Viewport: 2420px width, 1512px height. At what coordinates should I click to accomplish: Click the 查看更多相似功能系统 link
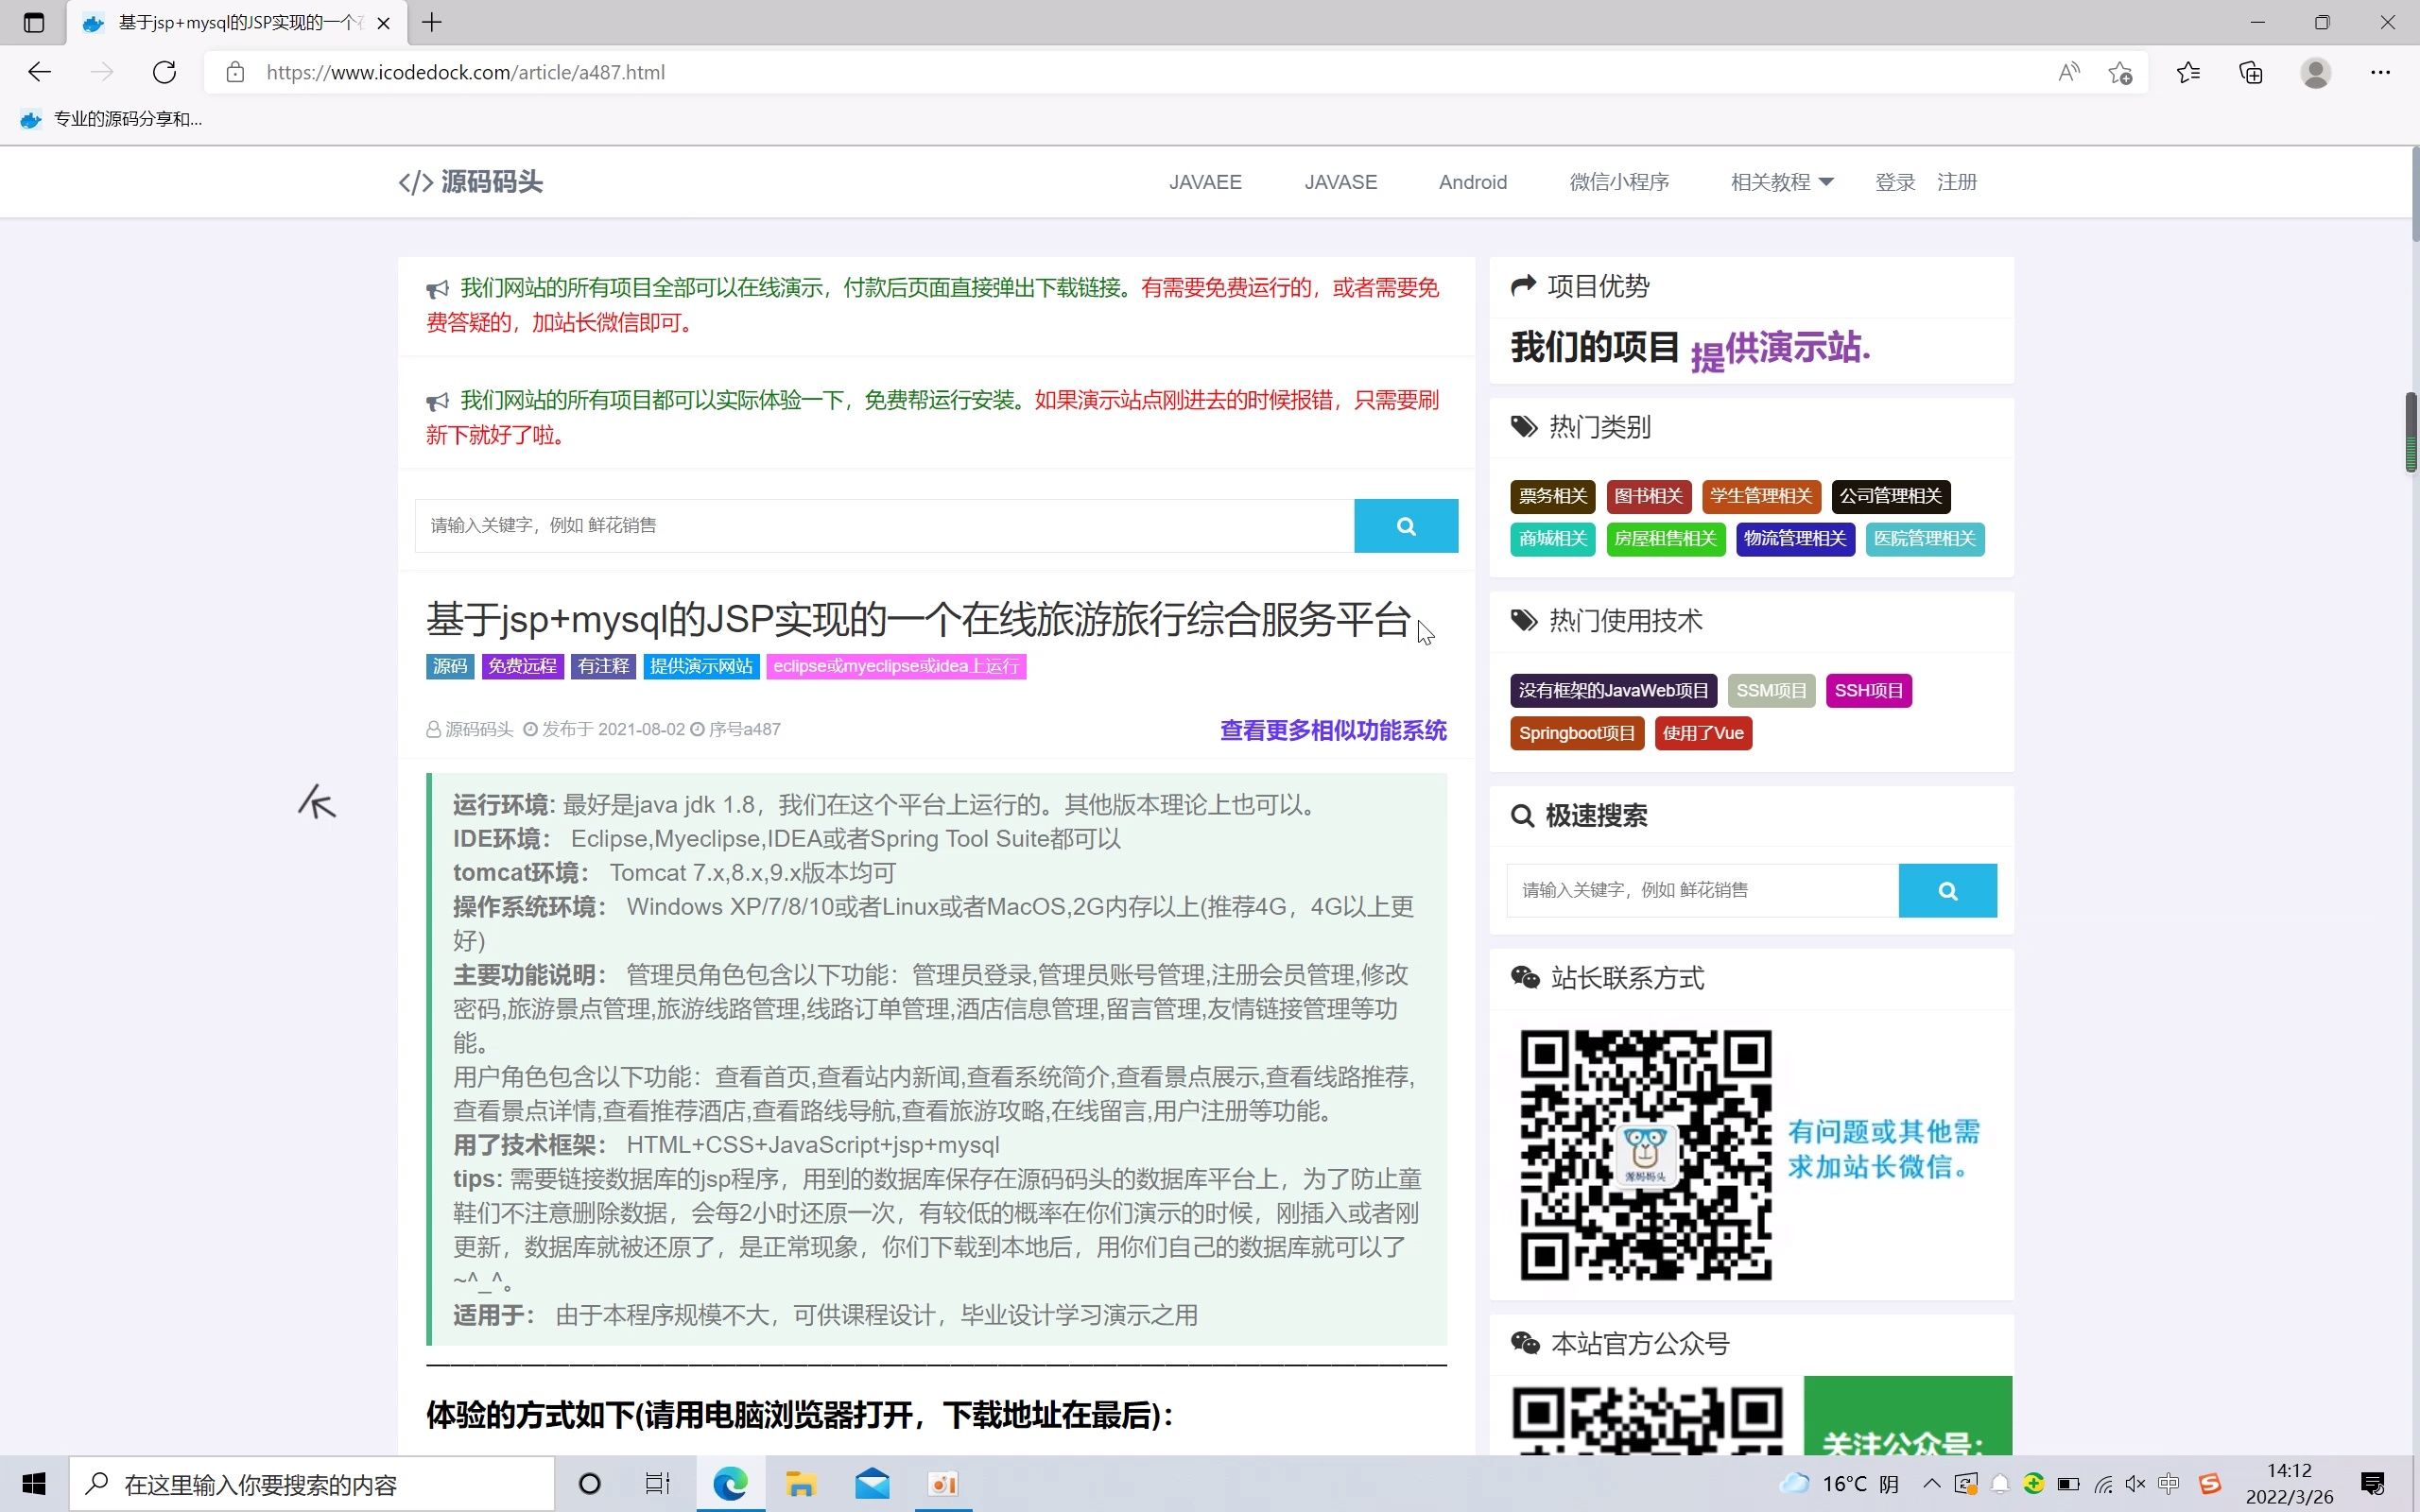click(1332, 730)
